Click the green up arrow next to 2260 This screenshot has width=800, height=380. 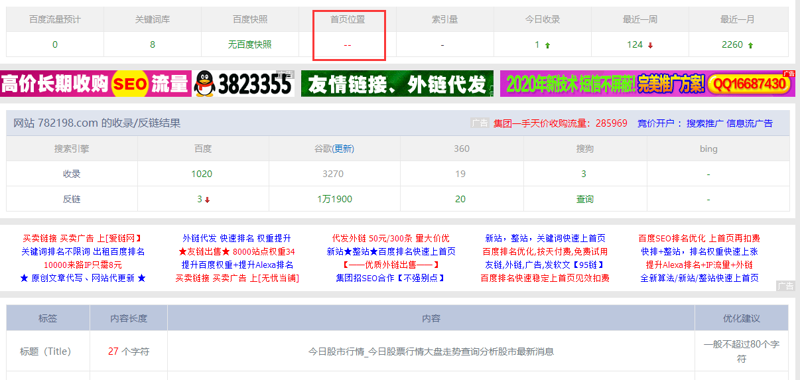pyautogui.click(x=751, y=45)
